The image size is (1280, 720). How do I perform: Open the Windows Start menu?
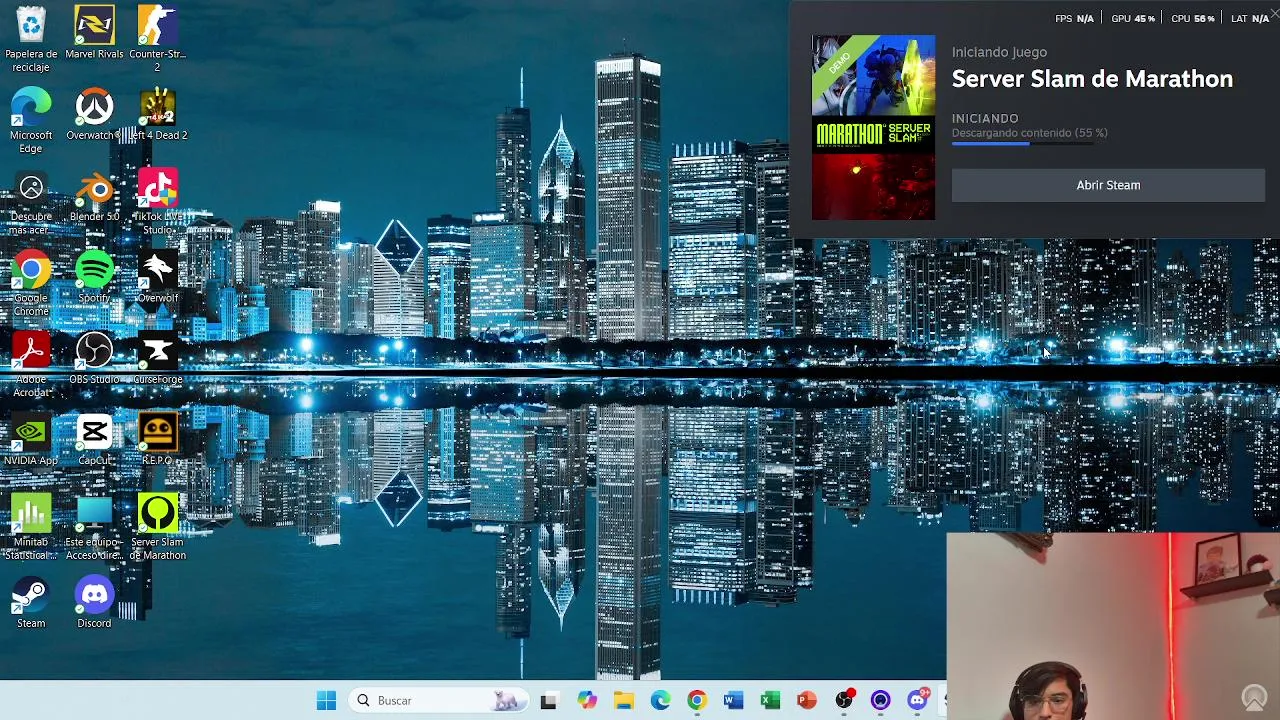pyautogui.click(x=326, y=701)
